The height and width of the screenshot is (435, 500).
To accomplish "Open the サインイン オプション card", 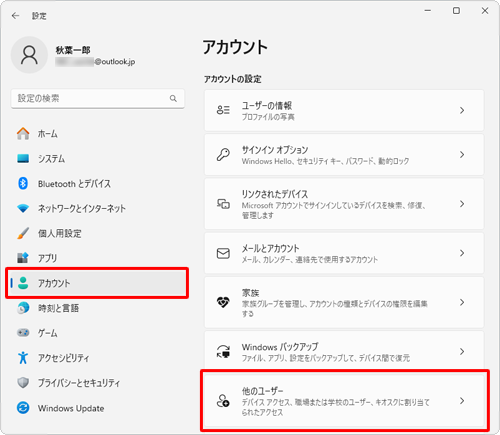I will (344, 155).
